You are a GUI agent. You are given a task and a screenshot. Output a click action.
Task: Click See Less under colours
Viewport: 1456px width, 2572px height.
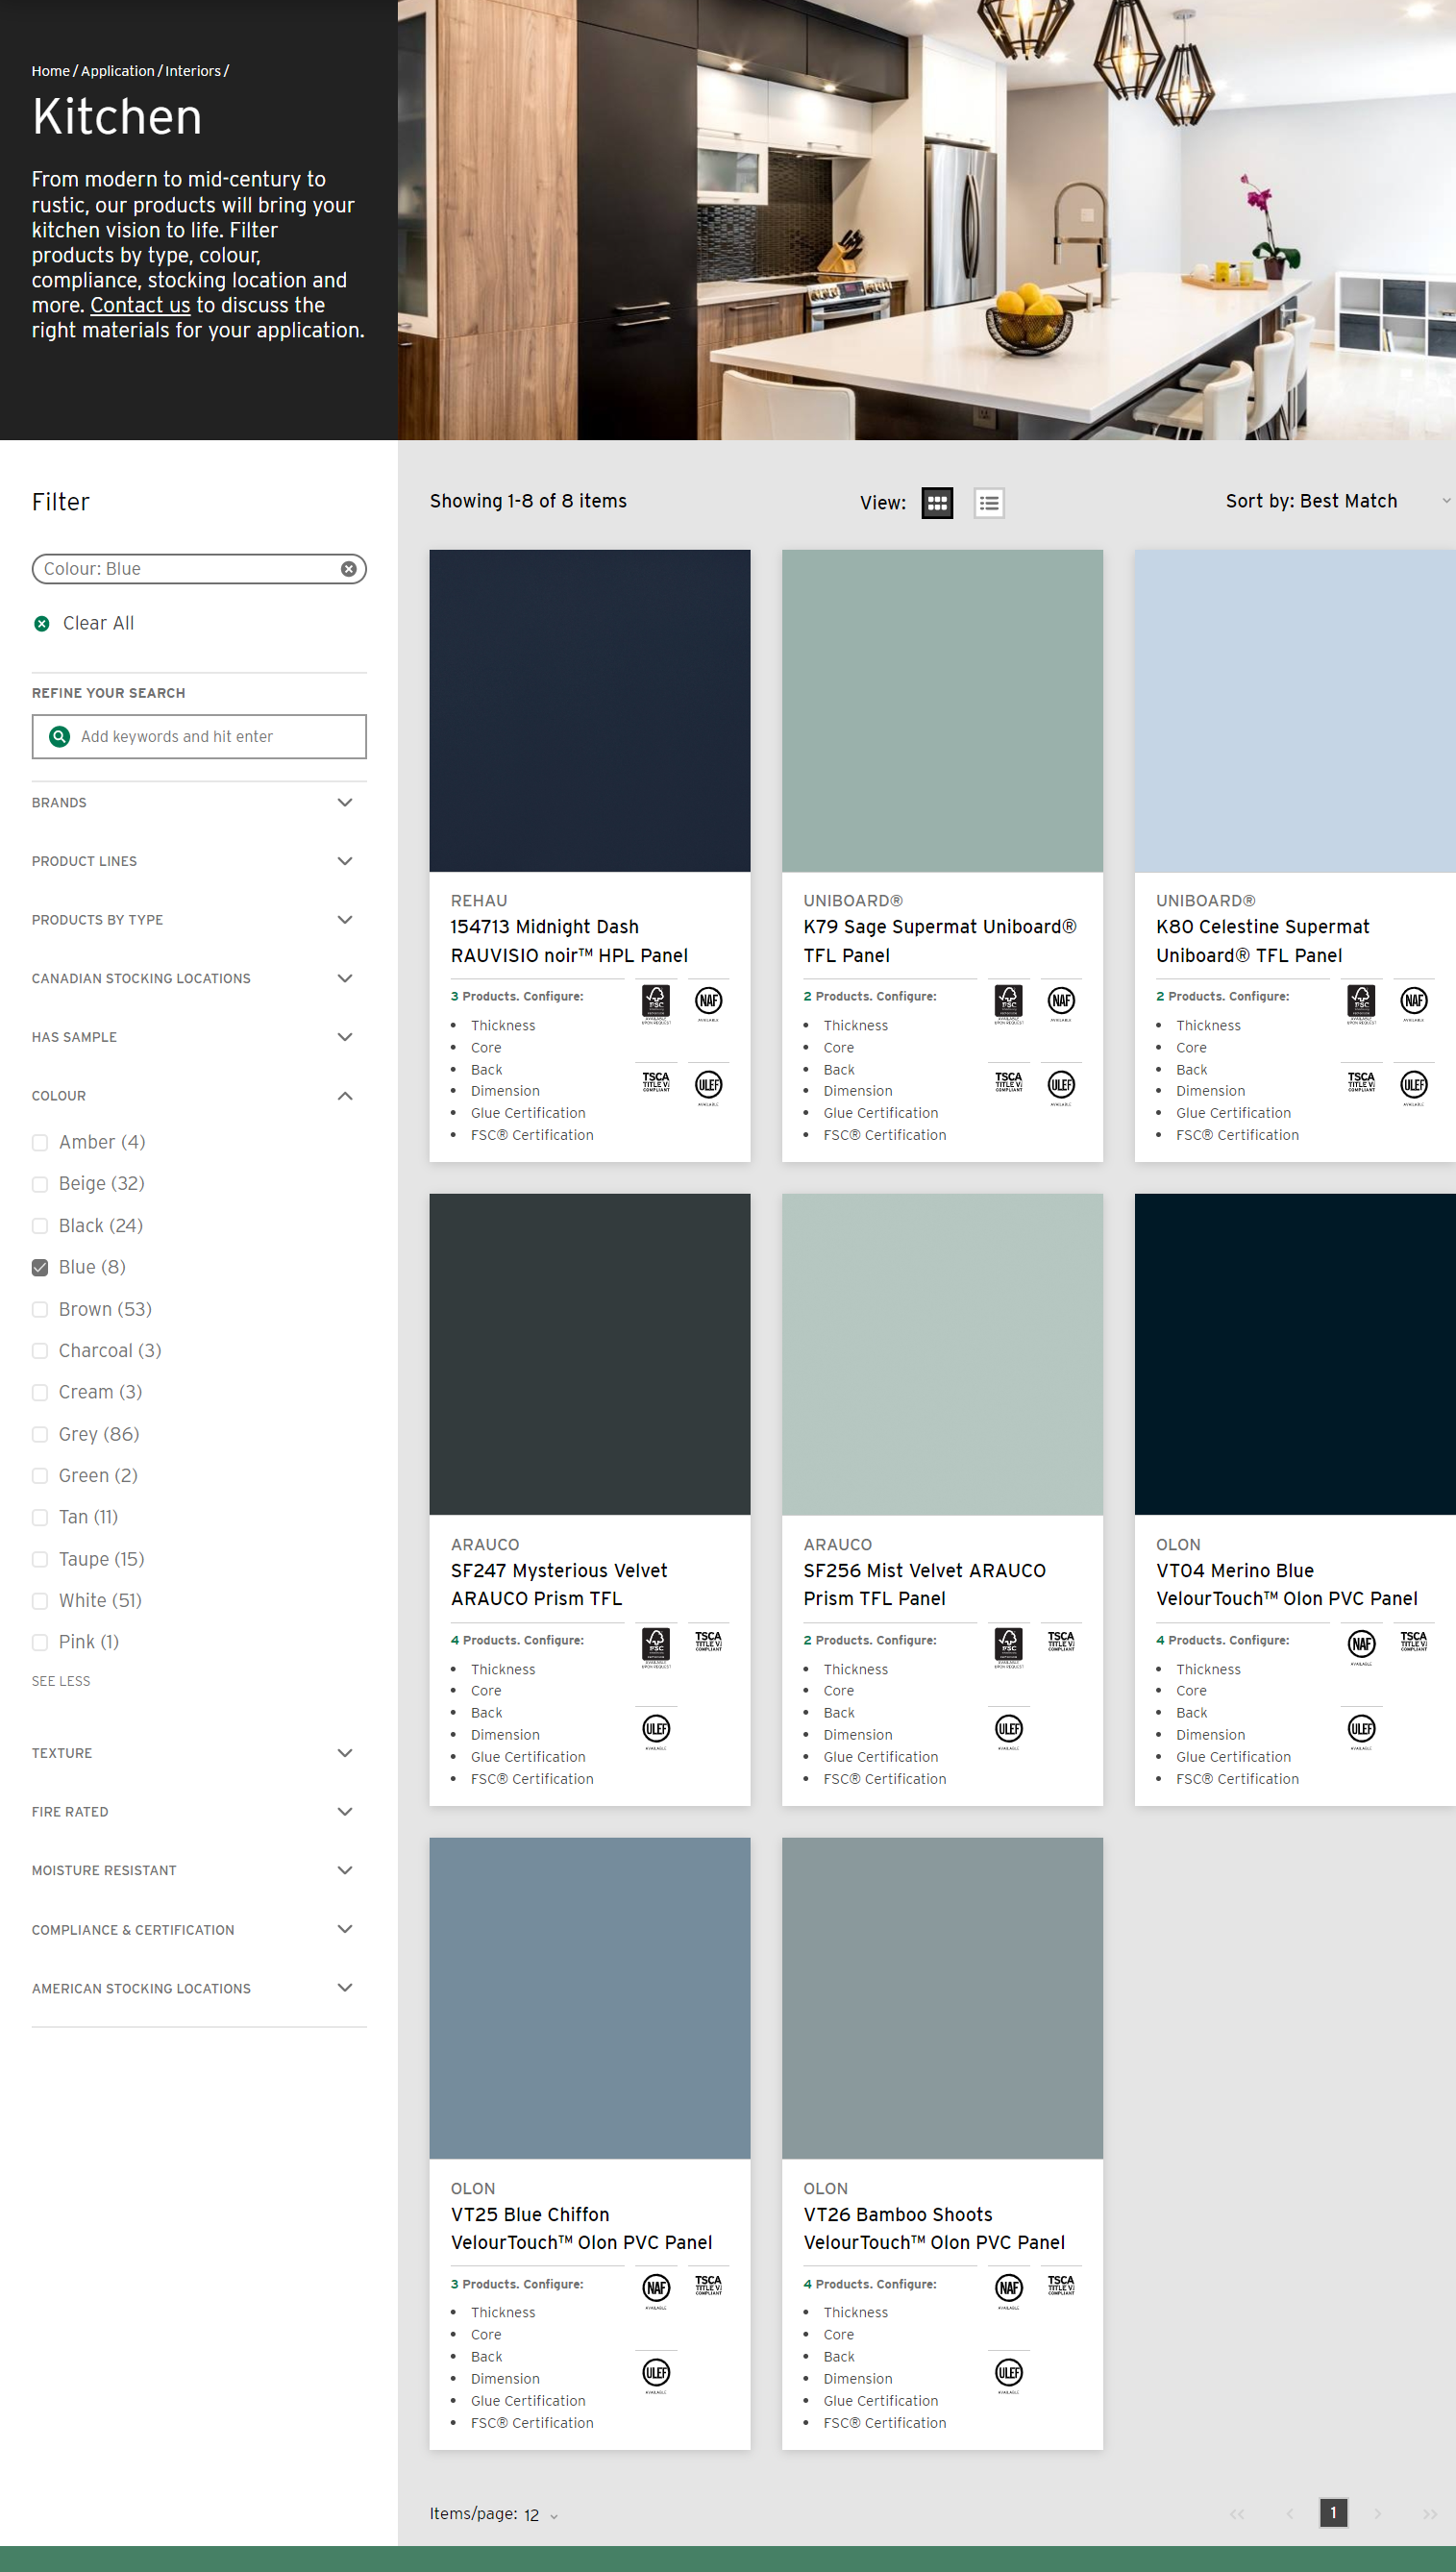[x=61, y=1681]
